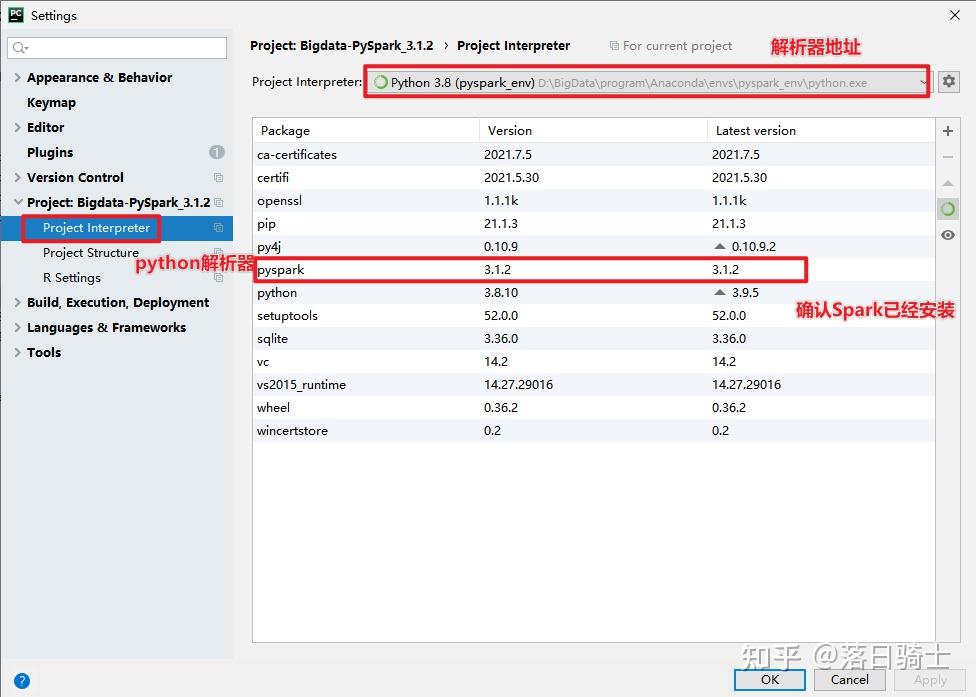976x697 pixels.
Task: Expand Appearance & Behavior section
Action: [17, 78]
